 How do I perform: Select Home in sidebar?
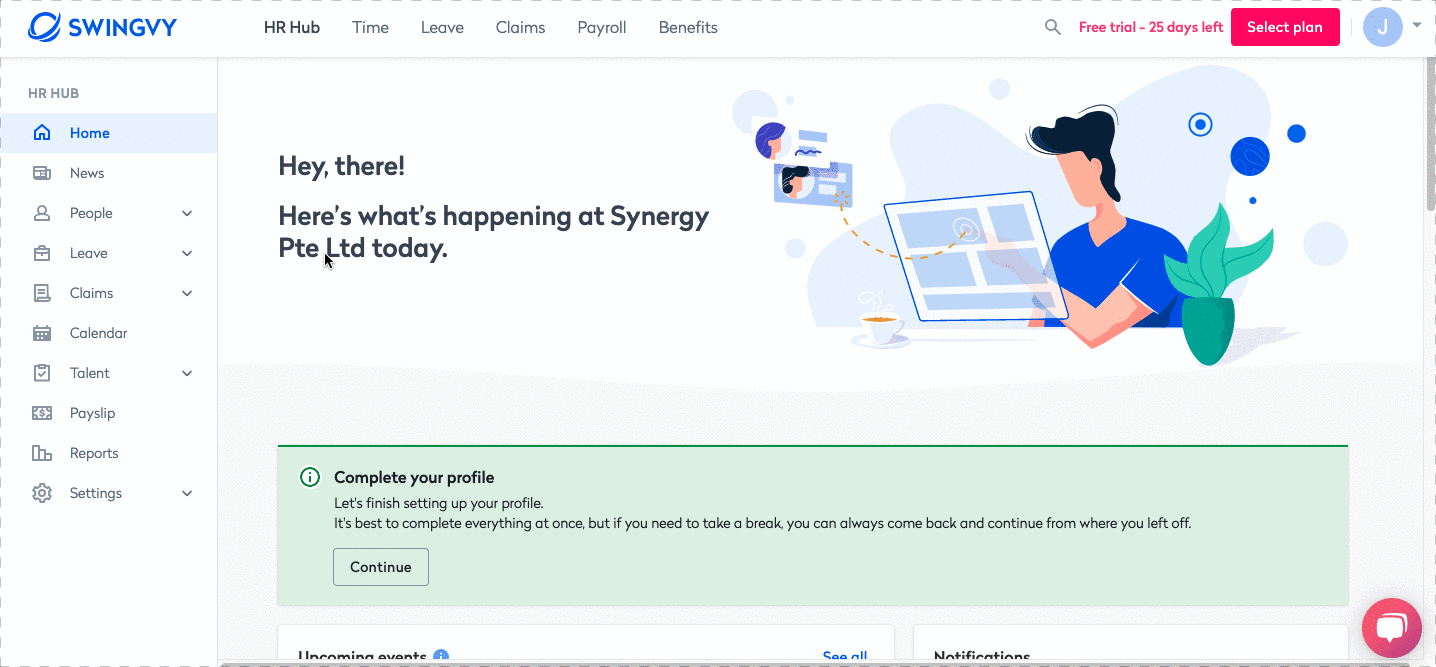pyautogui.click(x=108, y=133)
